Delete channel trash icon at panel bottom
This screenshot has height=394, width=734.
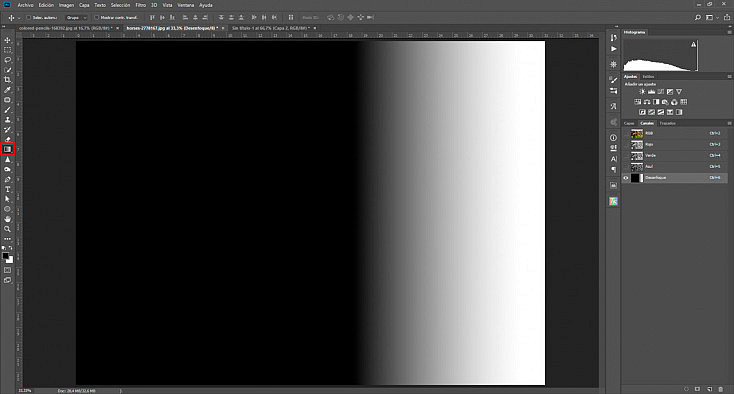point(721,389)
